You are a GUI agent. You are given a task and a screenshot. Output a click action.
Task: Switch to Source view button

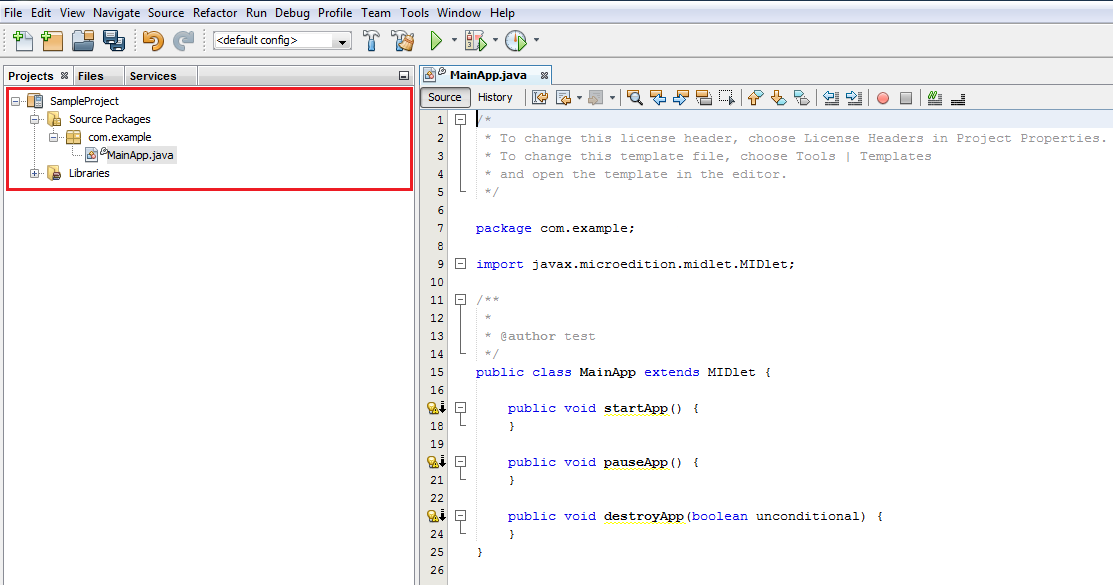tap(444, 97)
